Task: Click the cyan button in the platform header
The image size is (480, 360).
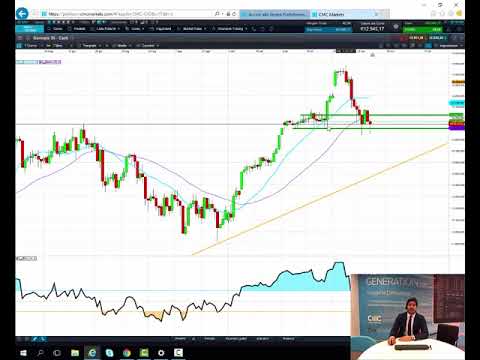Action: click(29, 29)
